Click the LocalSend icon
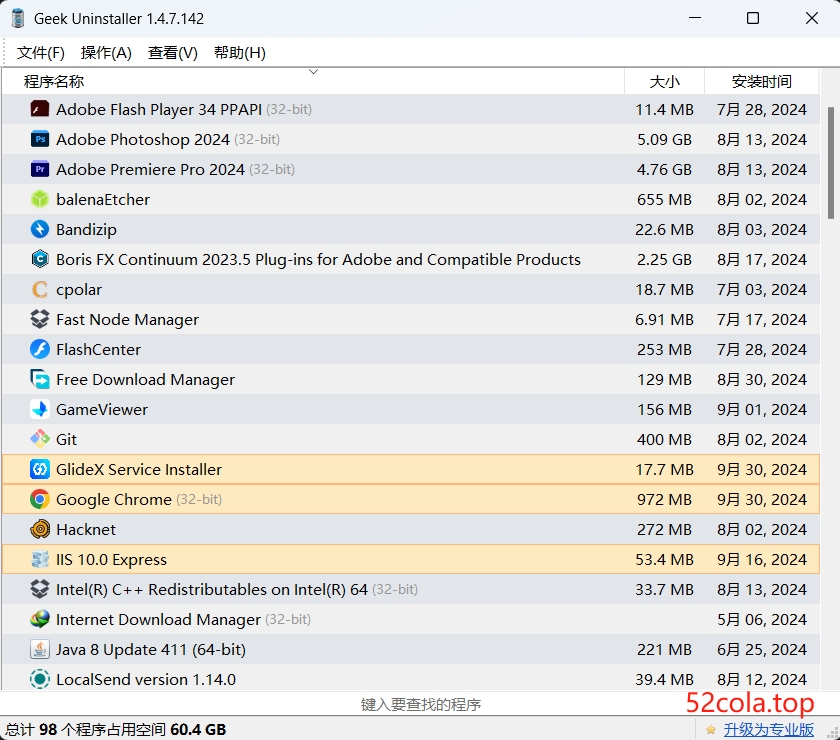Image resolution: width=840 pixels, height=740 pixels. click(x=40, y=679)
